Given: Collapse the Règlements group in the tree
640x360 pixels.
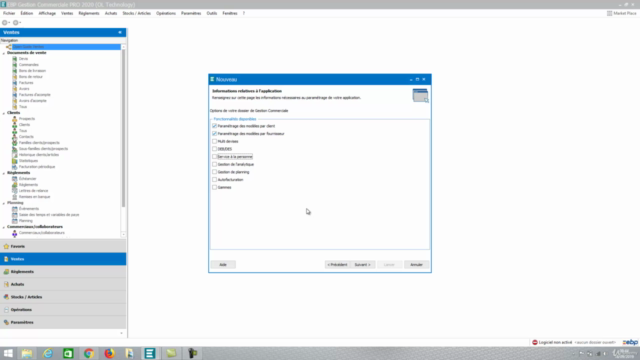Looking at the screenshot, I should click(4, 173).
